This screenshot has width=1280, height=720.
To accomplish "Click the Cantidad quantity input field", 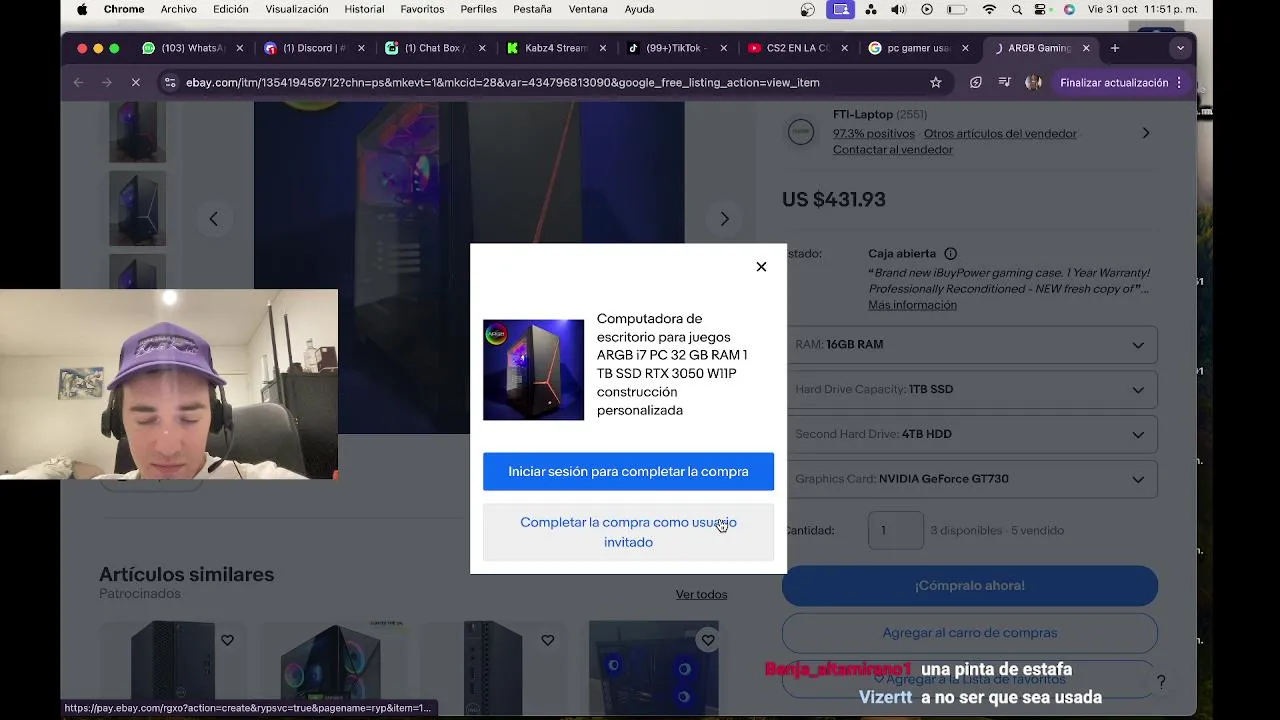I will pos(895,531).
